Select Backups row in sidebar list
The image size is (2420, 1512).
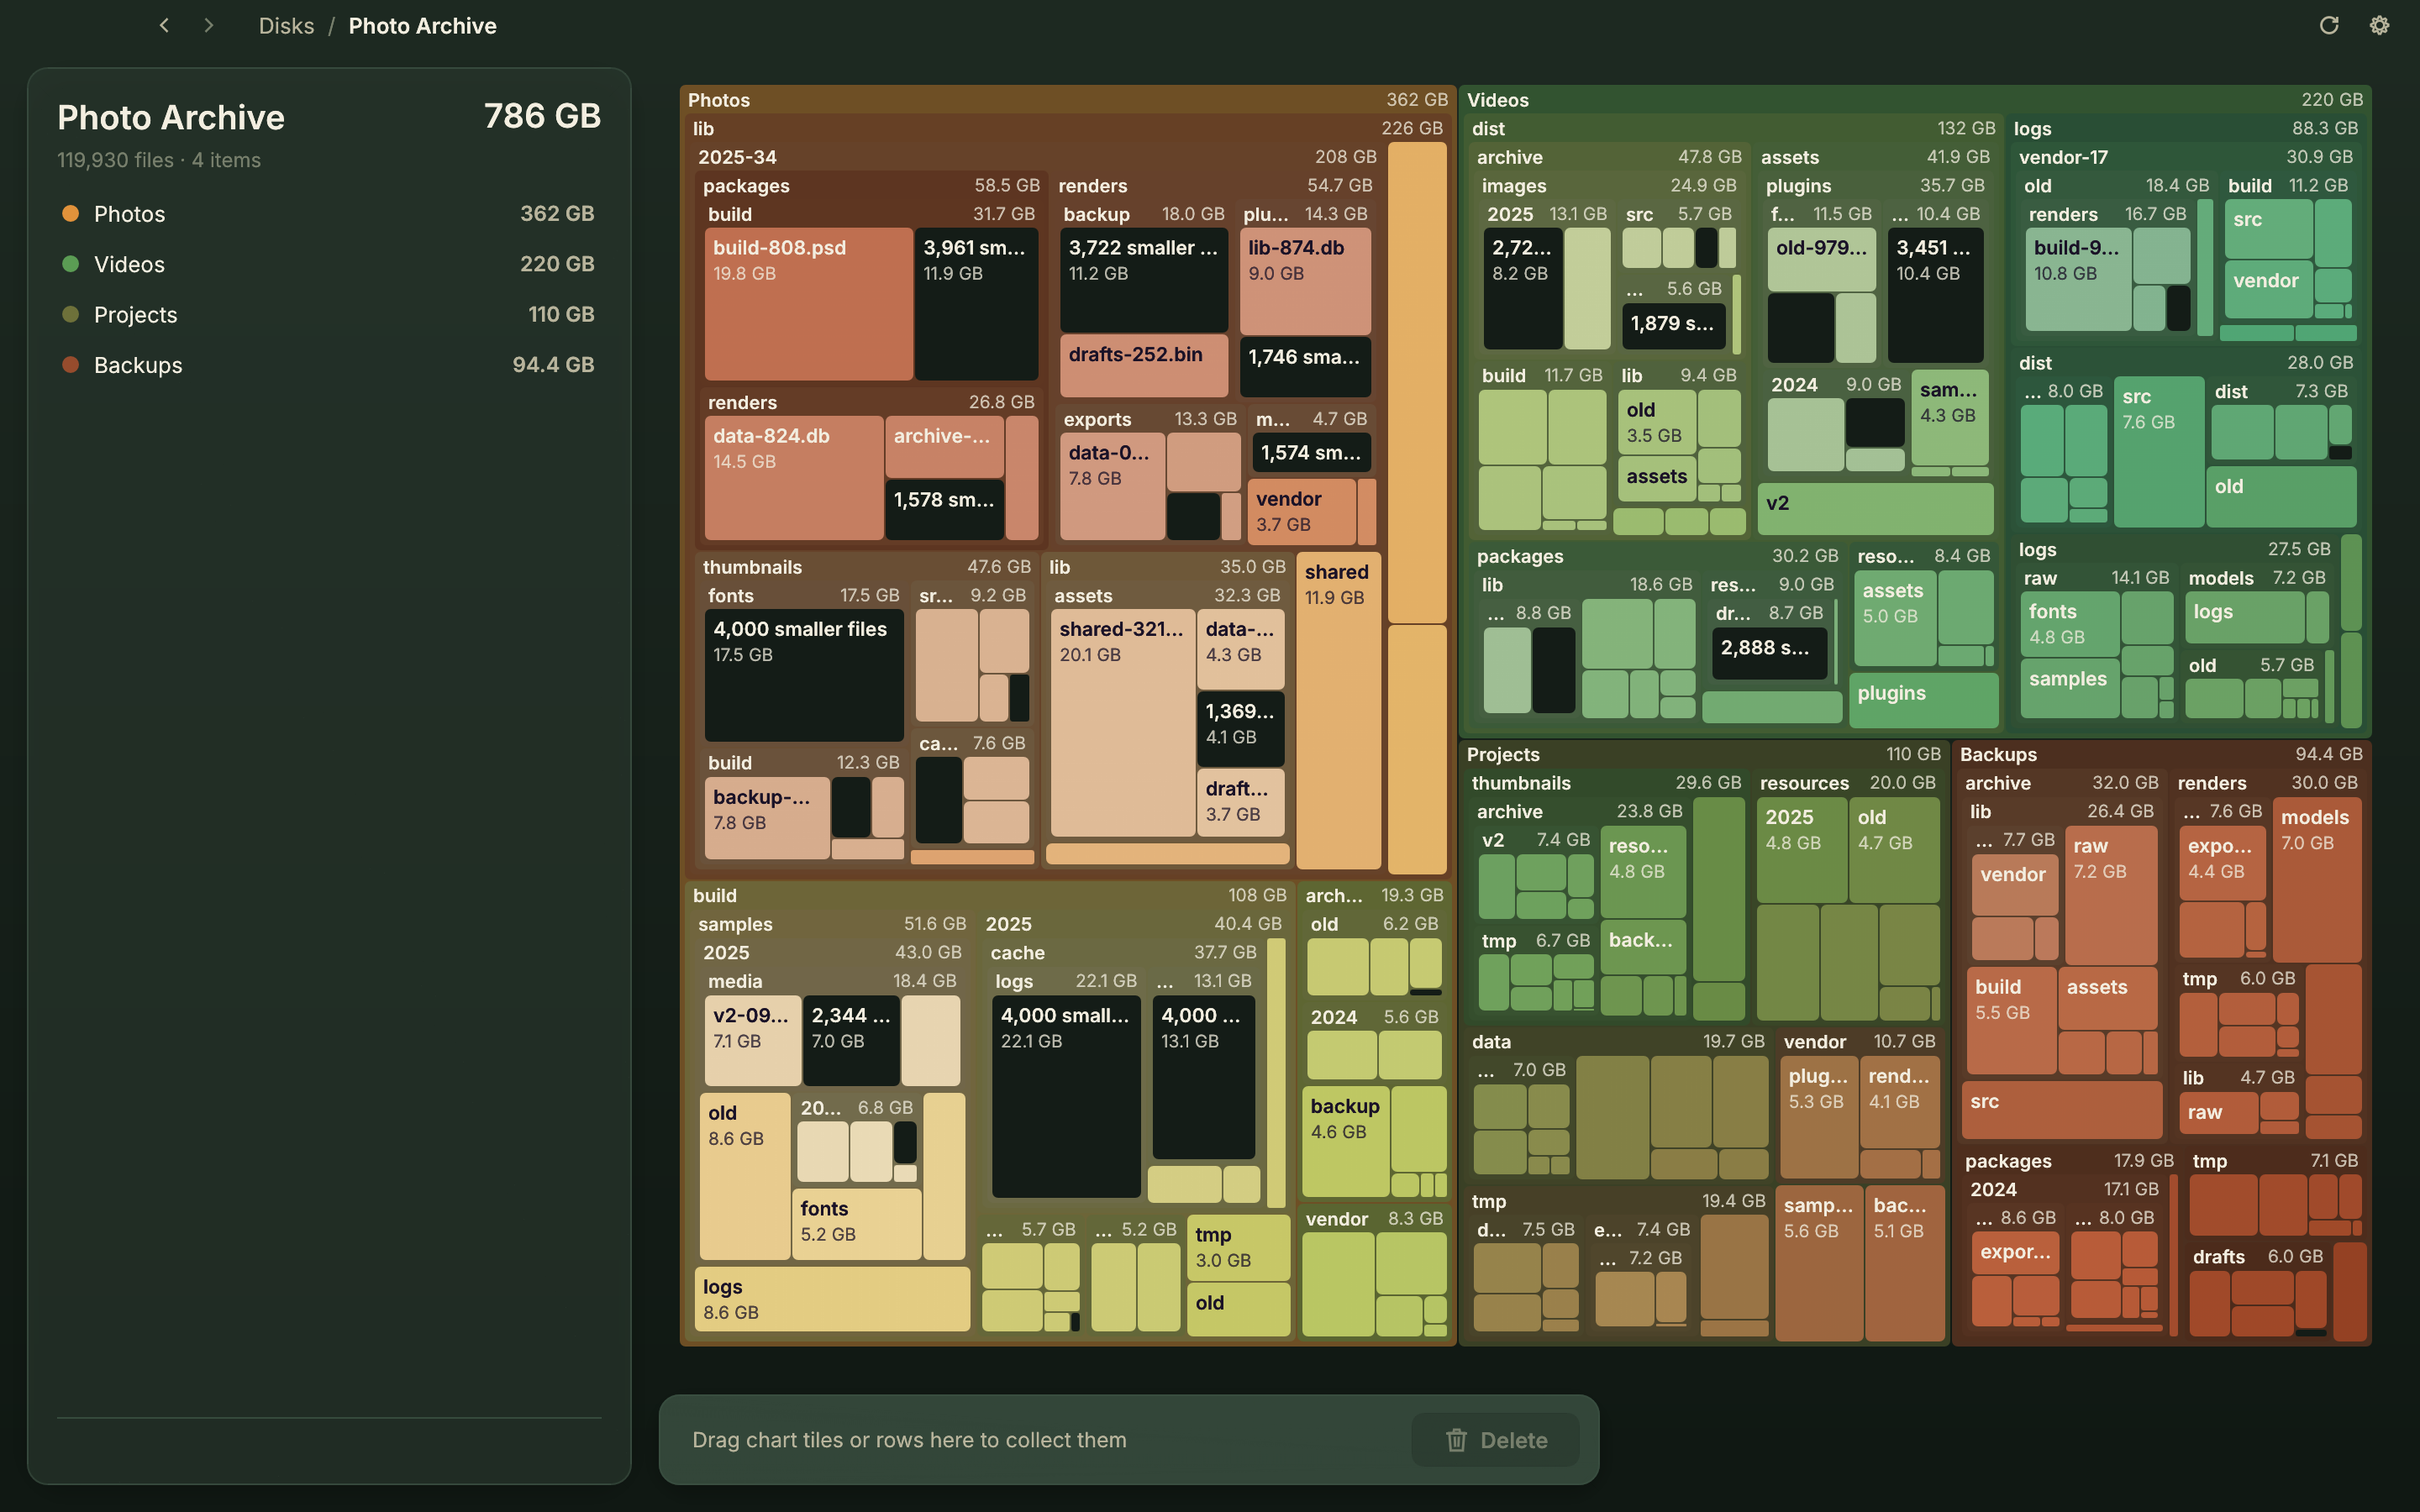[x=329, y=365]
